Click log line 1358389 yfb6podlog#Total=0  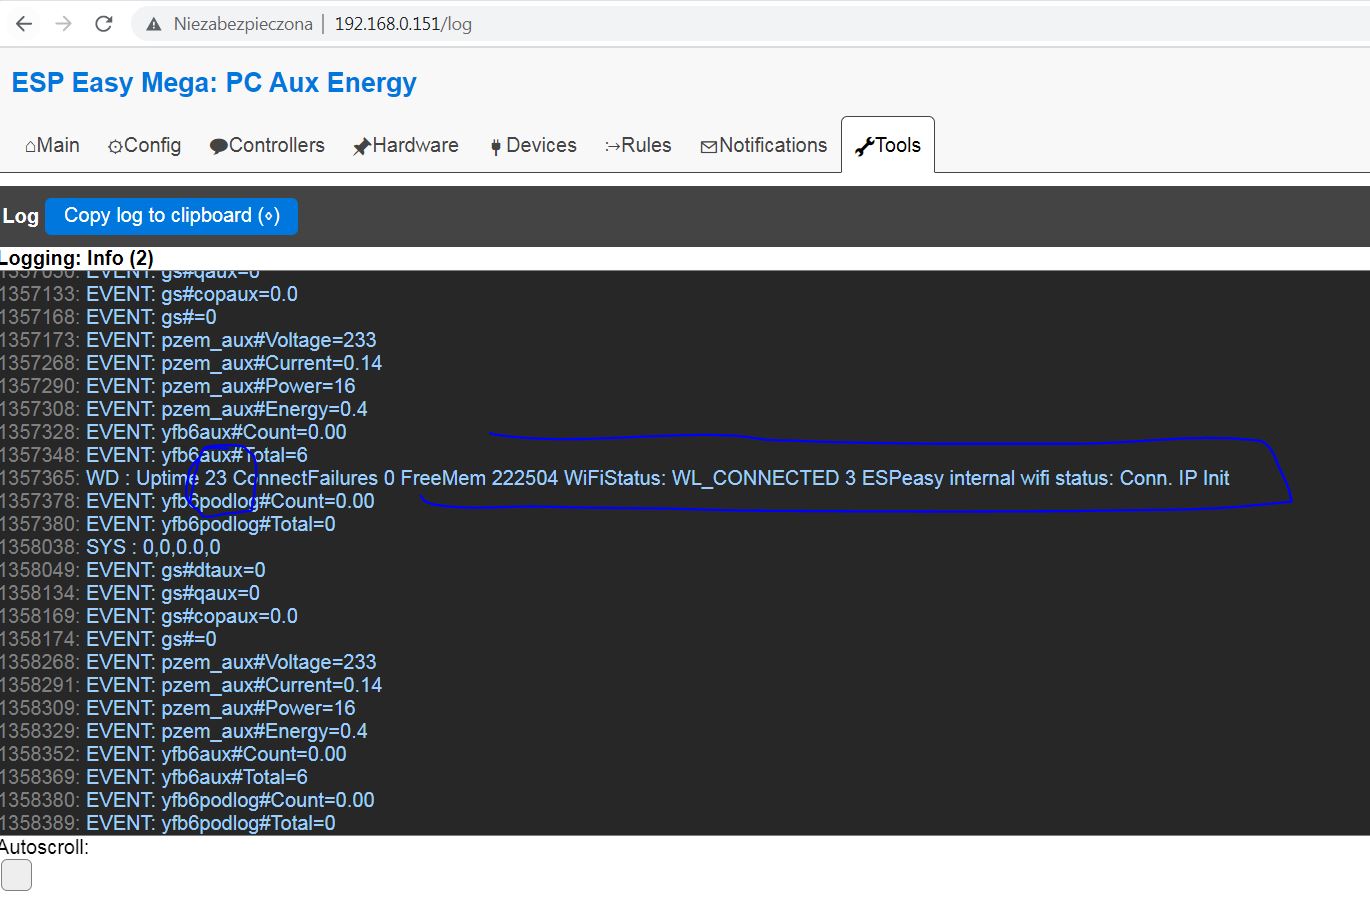pos(168,823)
